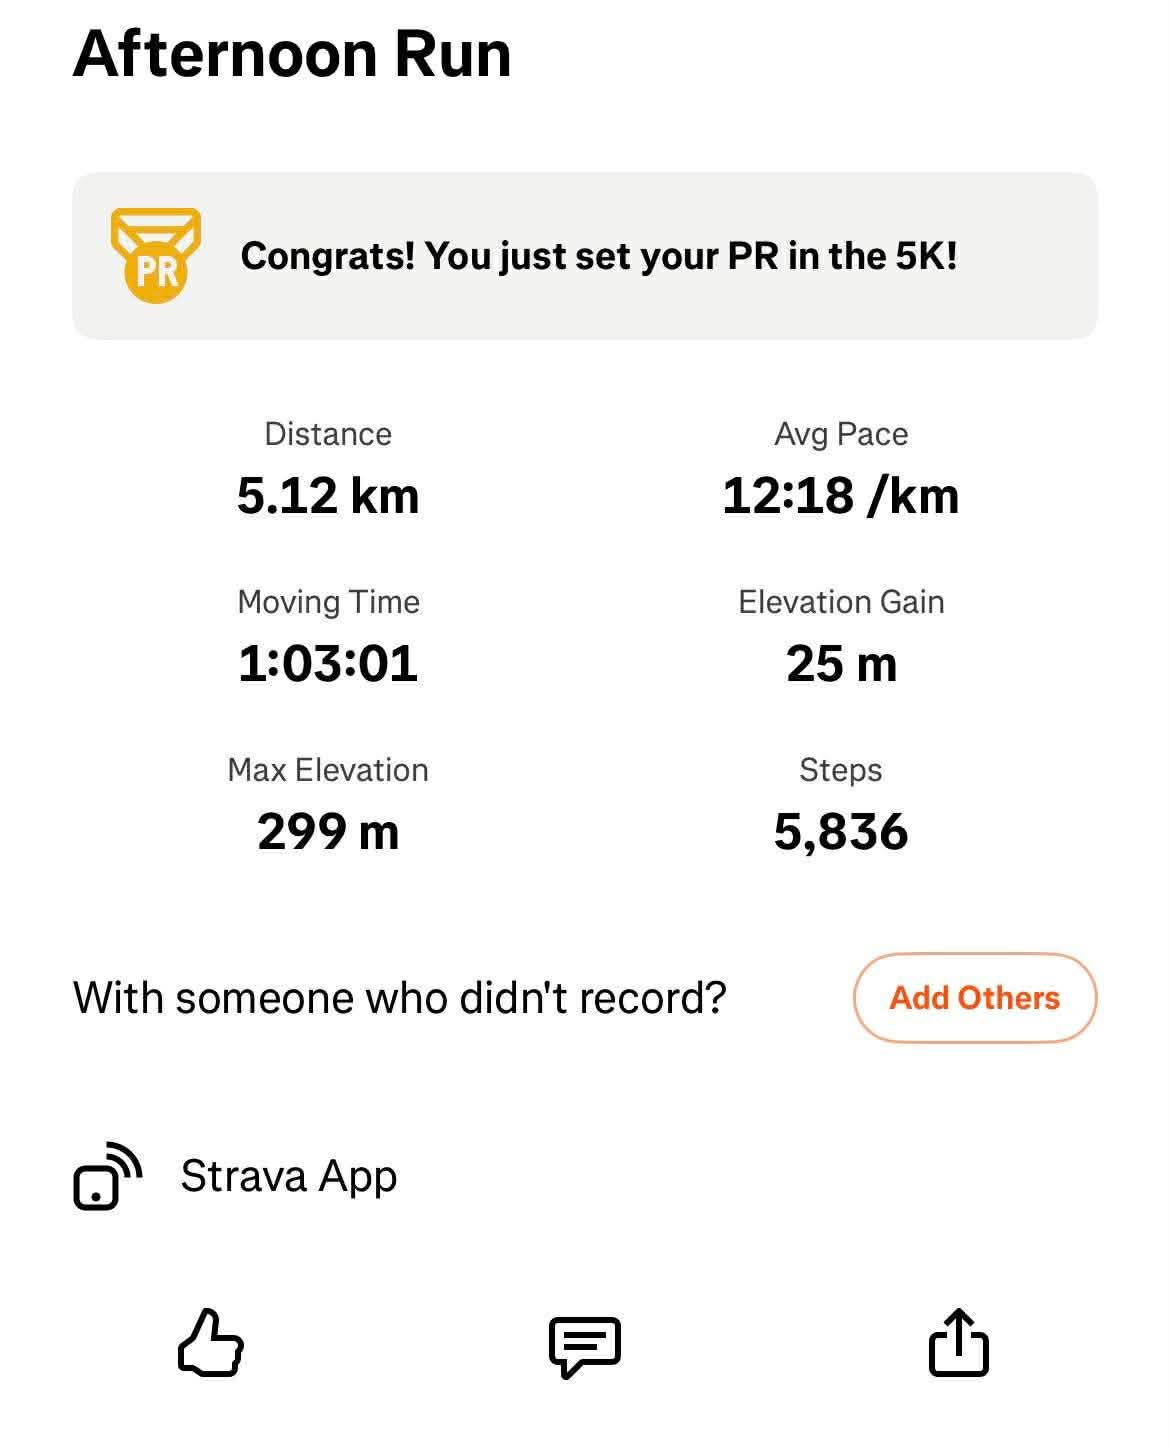Open the 5K PR congrats banner
Image resolution: width=1170 pixels, height=1445 pixels.
[598, 256]
